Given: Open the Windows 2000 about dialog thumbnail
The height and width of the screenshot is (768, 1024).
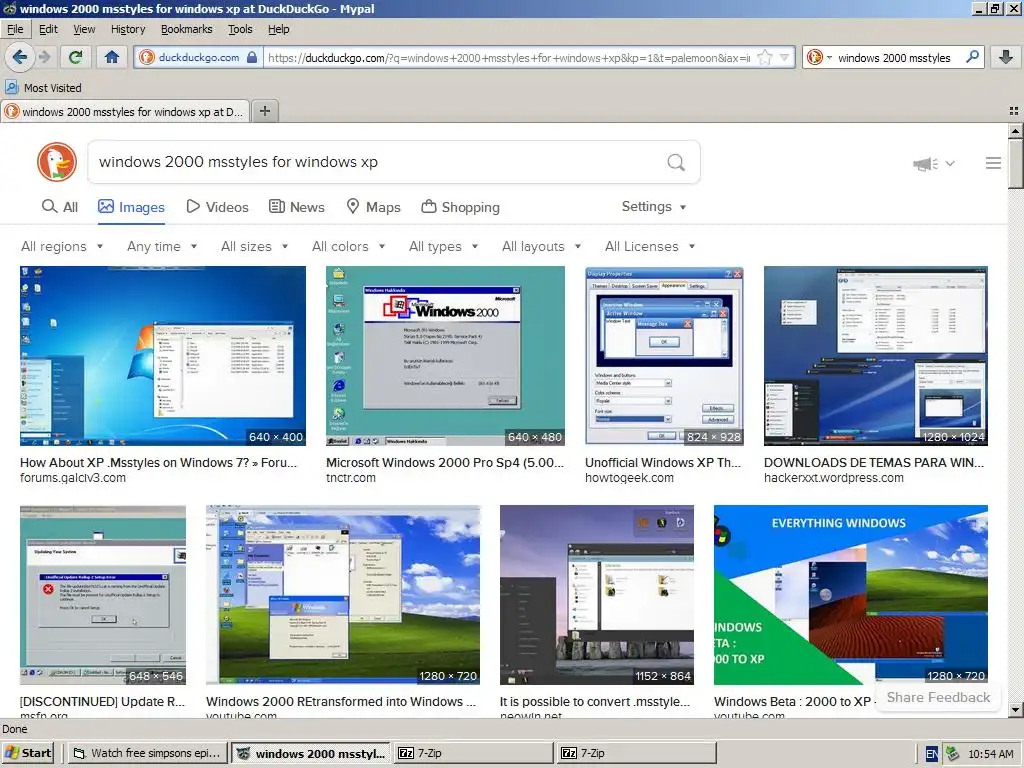Looking at the screenshot, I should coord(445,355).
